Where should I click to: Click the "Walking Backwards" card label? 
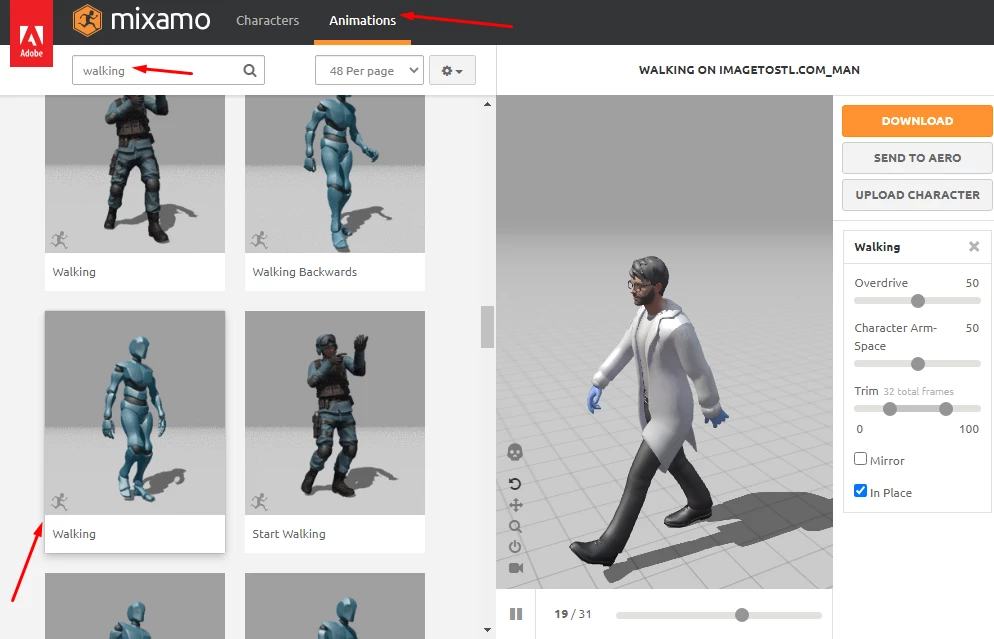[304, 272]
